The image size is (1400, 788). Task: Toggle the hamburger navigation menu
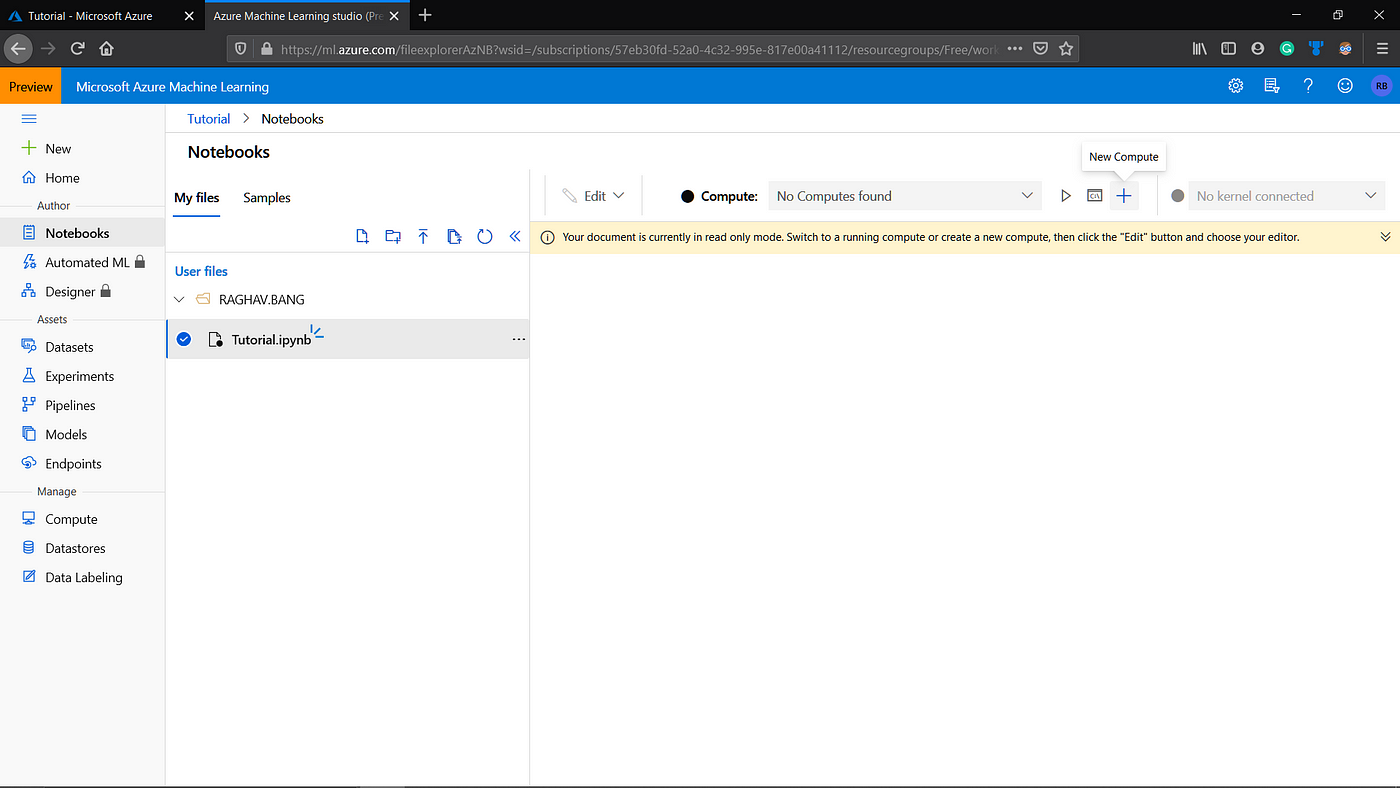click(29, 118)
